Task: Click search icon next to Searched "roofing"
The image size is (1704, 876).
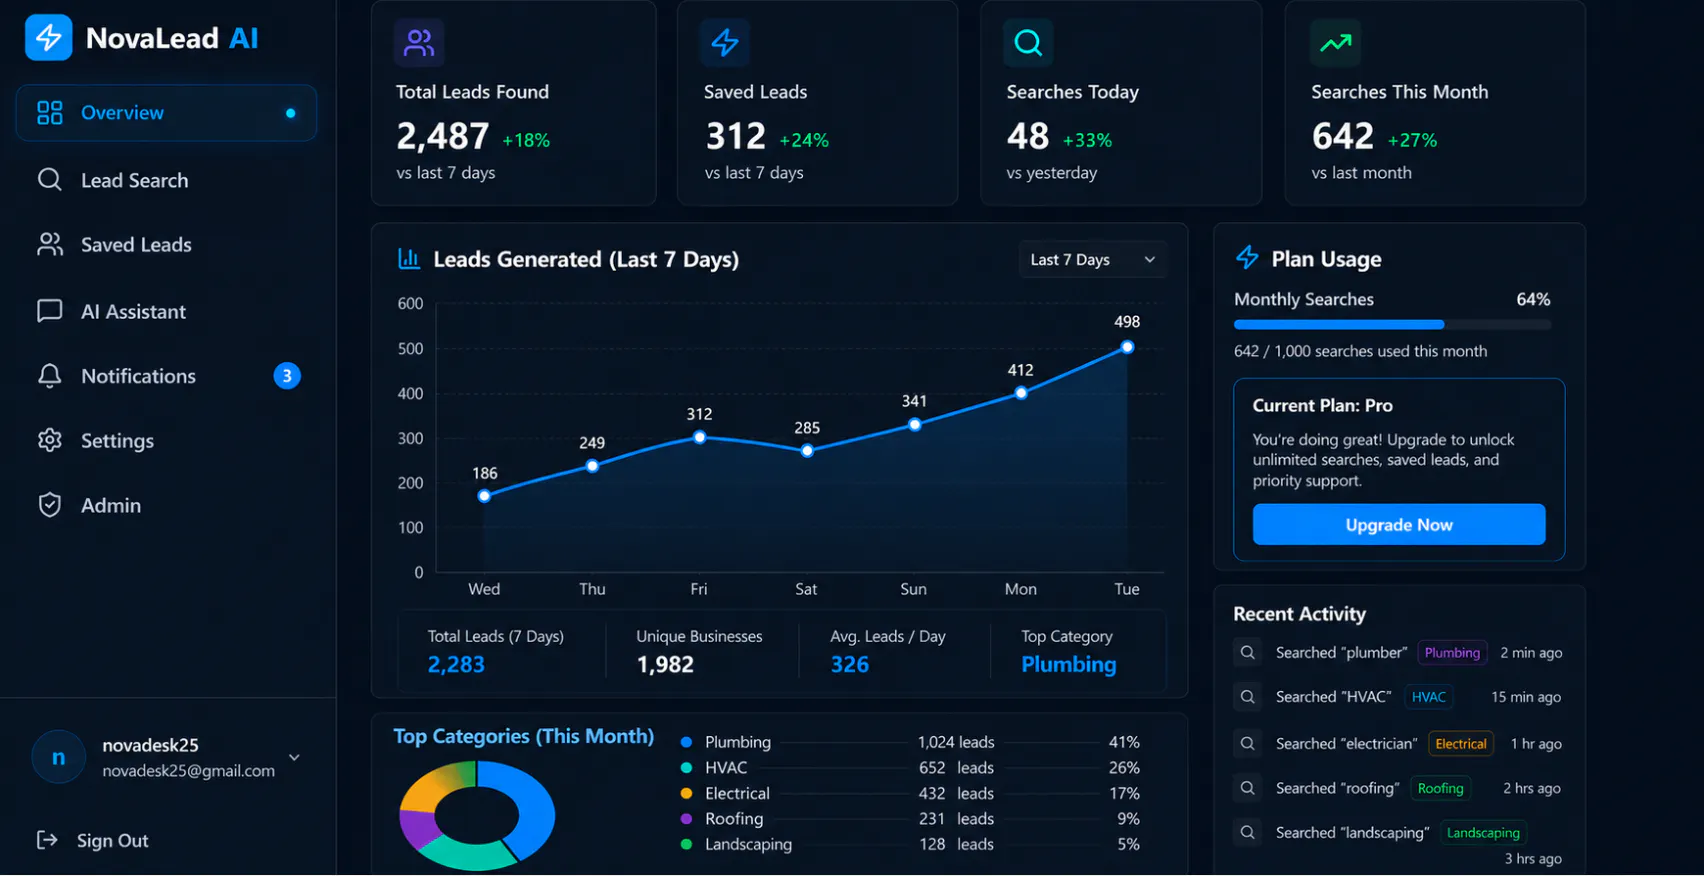Action: click(1248, 788)
